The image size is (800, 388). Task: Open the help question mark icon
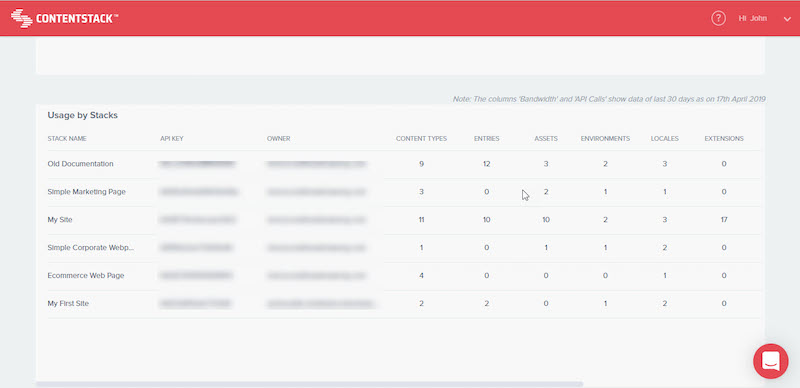click(x=718, y=18)
